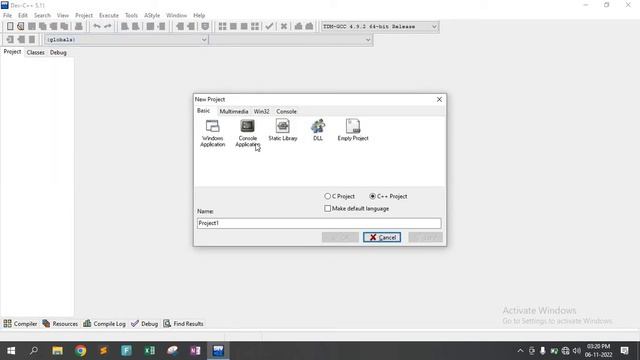Click the Open file toolbar icon
The image size is (640, 360).
pyautogui.click(x=20, y=26)
